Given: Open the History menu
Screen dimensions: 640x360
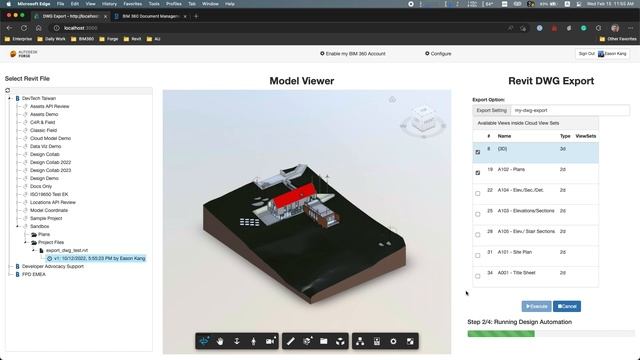Looking at the screenshot, I should coord(109,4).
